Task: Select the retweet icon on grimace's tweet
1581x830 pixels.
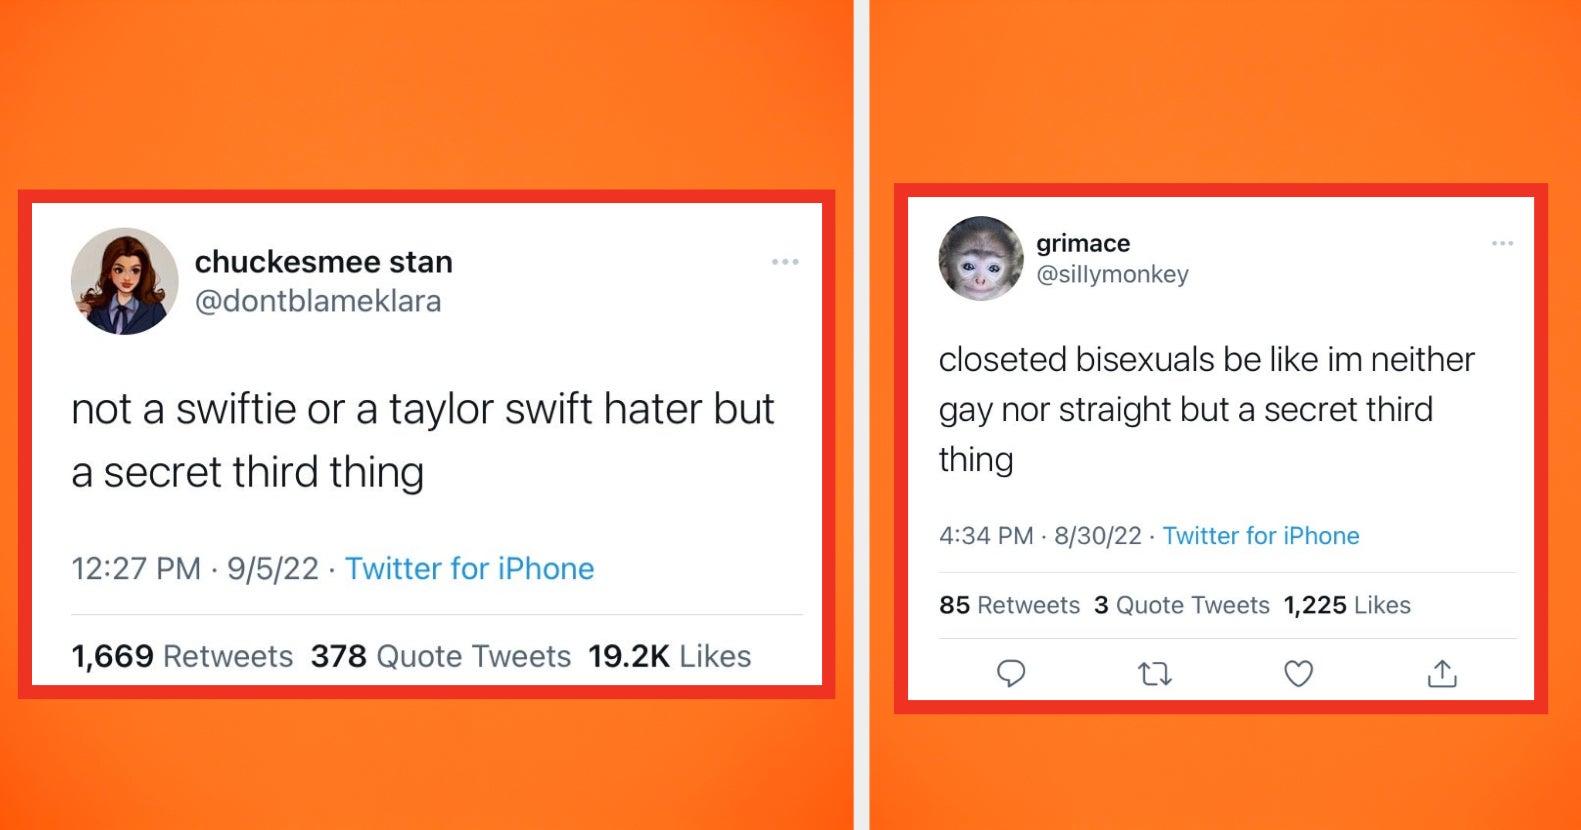Action: 1153,673
